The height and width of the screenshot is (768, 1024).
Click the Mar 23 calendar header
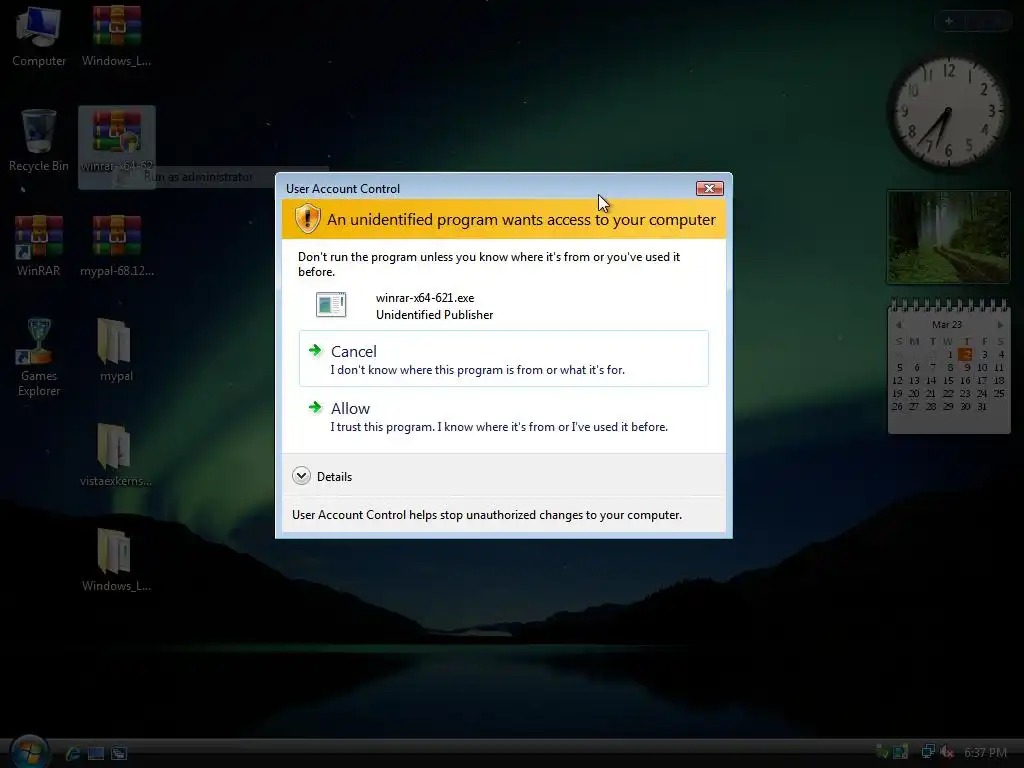click(x=947, y=325)
